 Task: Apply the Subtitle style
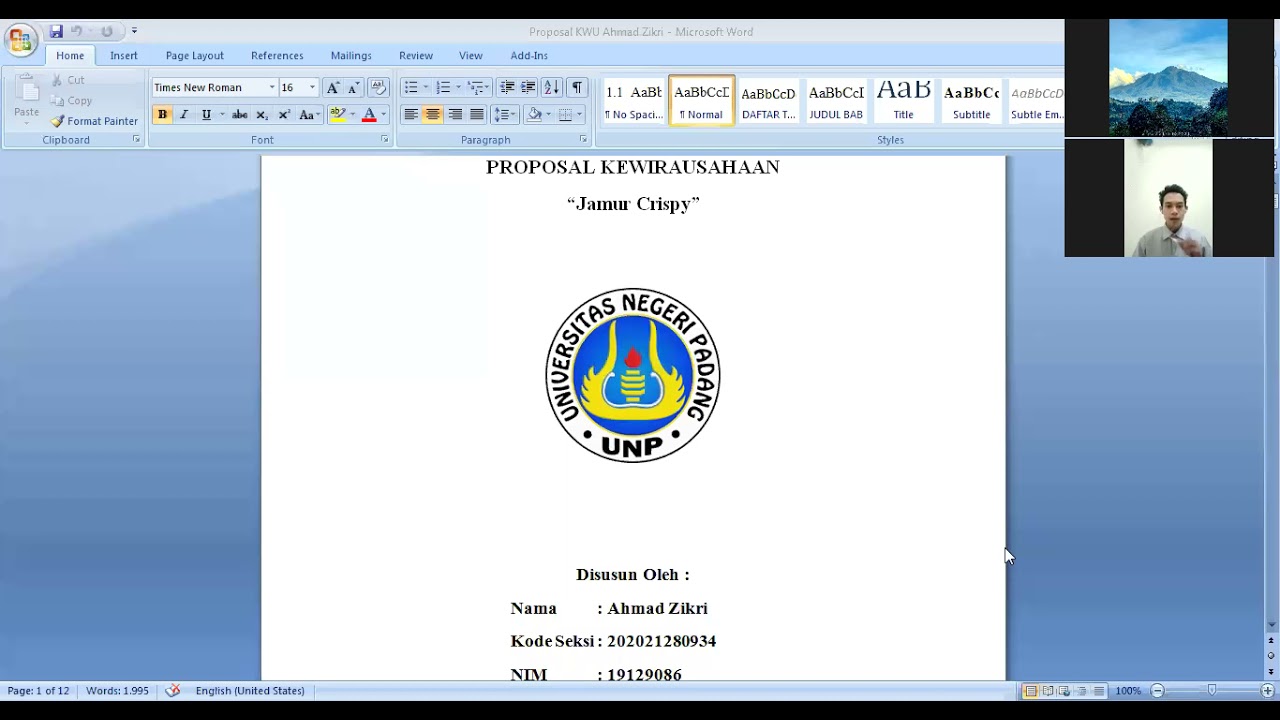971,101
